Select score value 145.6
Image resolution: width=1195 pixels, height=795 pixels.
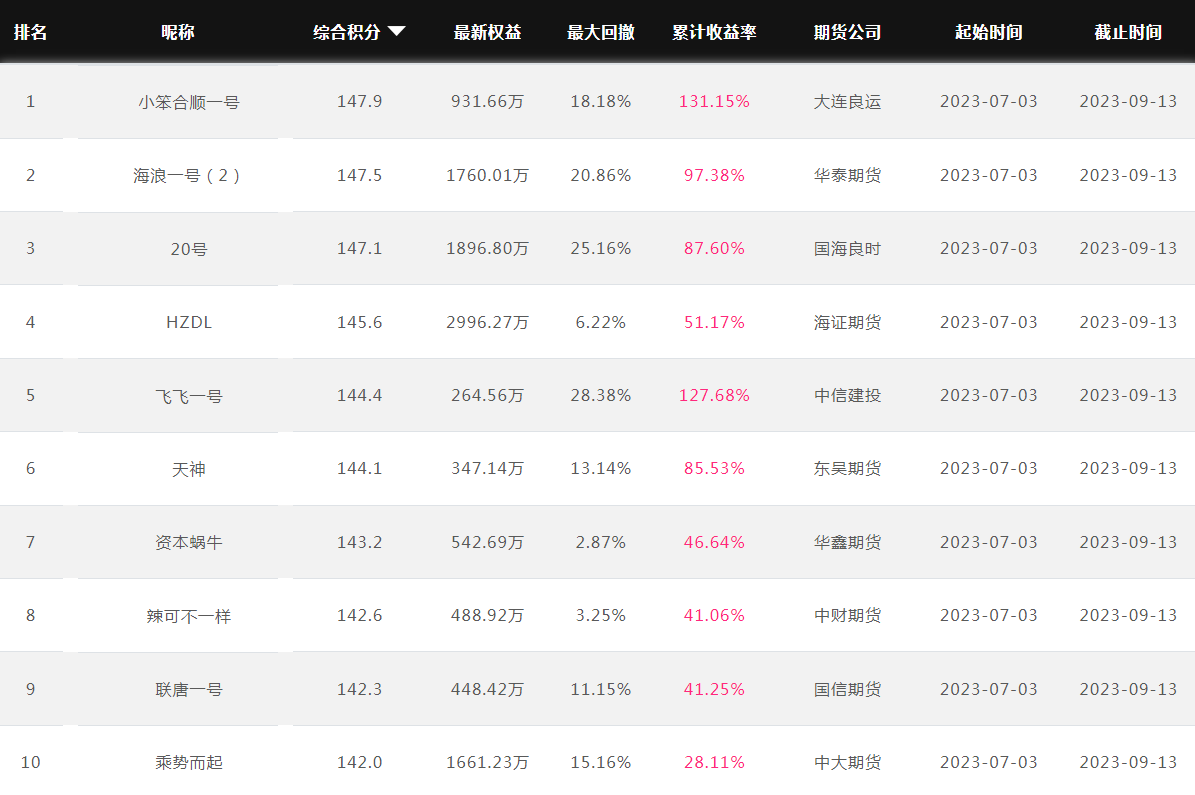coord(360,322)
